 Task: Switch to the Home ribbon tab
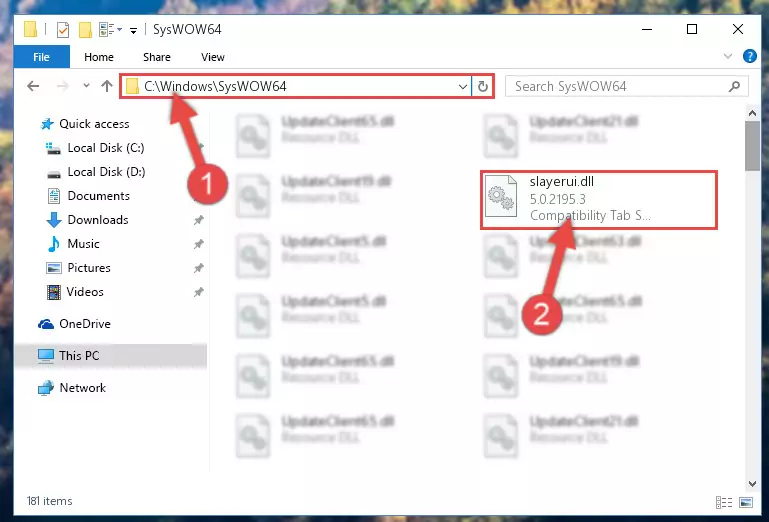pos(99,57)
